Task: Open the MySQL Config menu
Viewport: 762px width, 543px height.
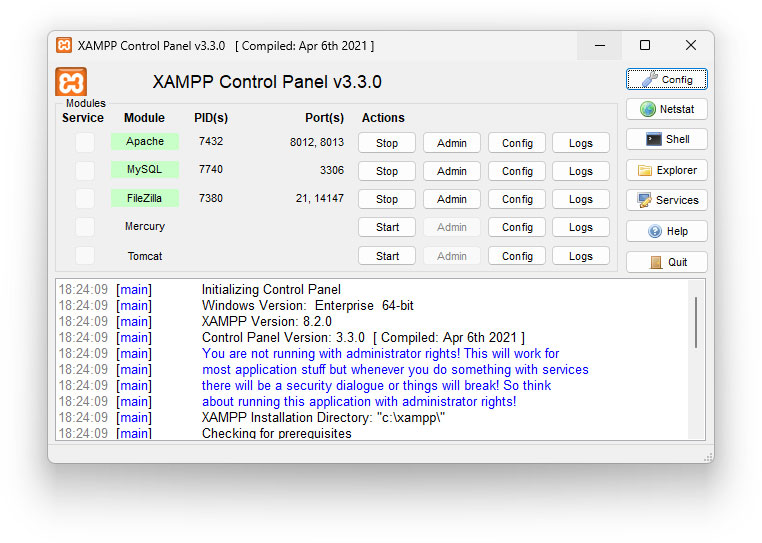Action: point(517,171)
